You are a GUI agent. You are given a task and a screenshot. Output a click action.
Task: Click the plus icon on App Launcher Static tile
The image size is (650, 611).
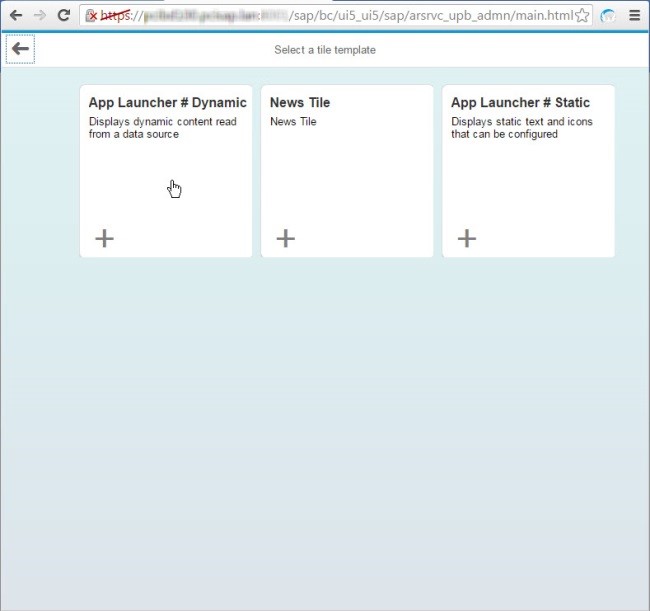[x=467, y=238]
